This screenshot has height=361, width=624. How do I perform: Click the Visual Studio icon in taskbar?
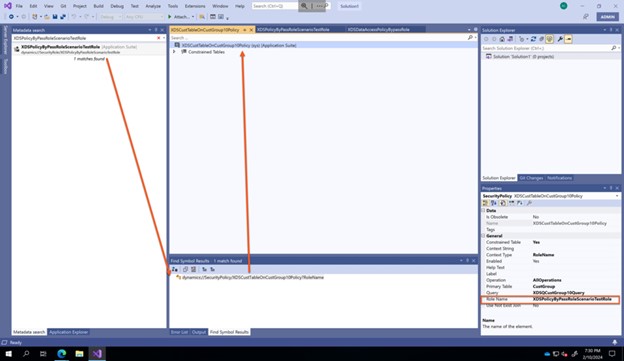coord(97,353)
